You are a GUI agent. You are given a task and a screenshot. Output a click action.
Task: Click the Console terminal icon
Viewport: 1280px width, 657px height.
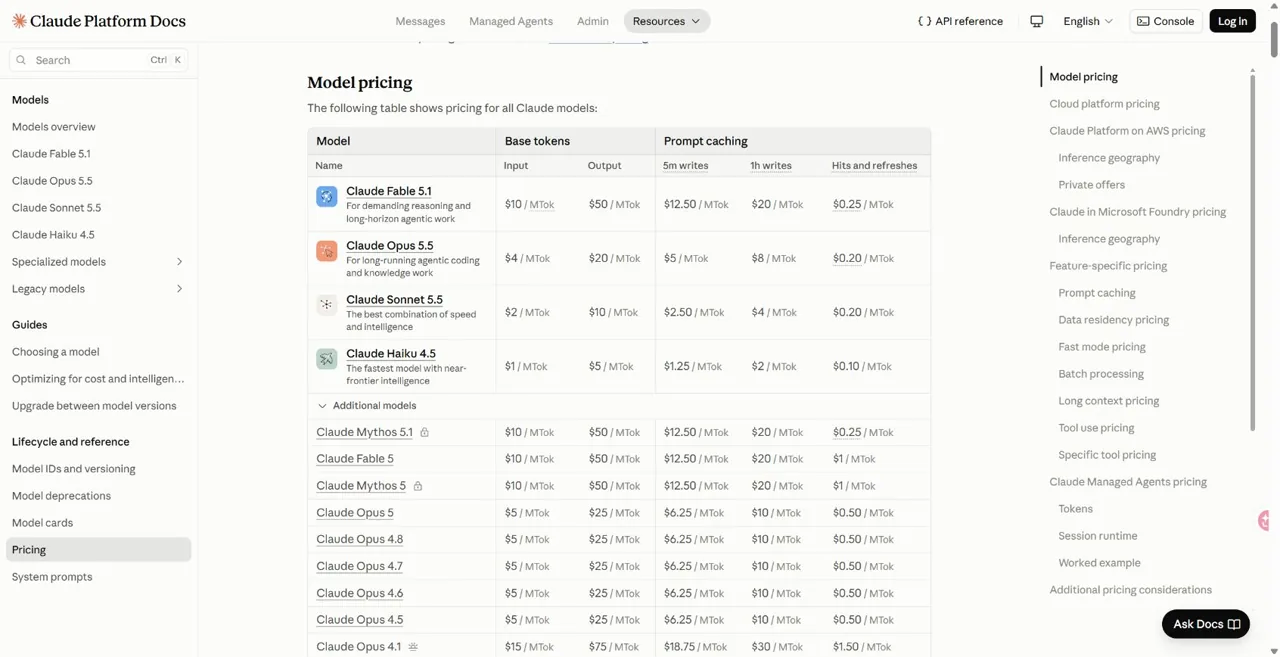point(1143,21)
